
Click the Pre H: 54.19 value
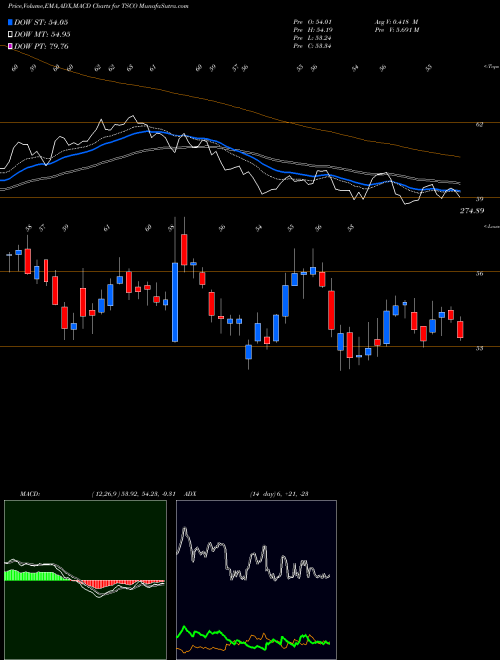pyautogui.click(x=312, y=30)
